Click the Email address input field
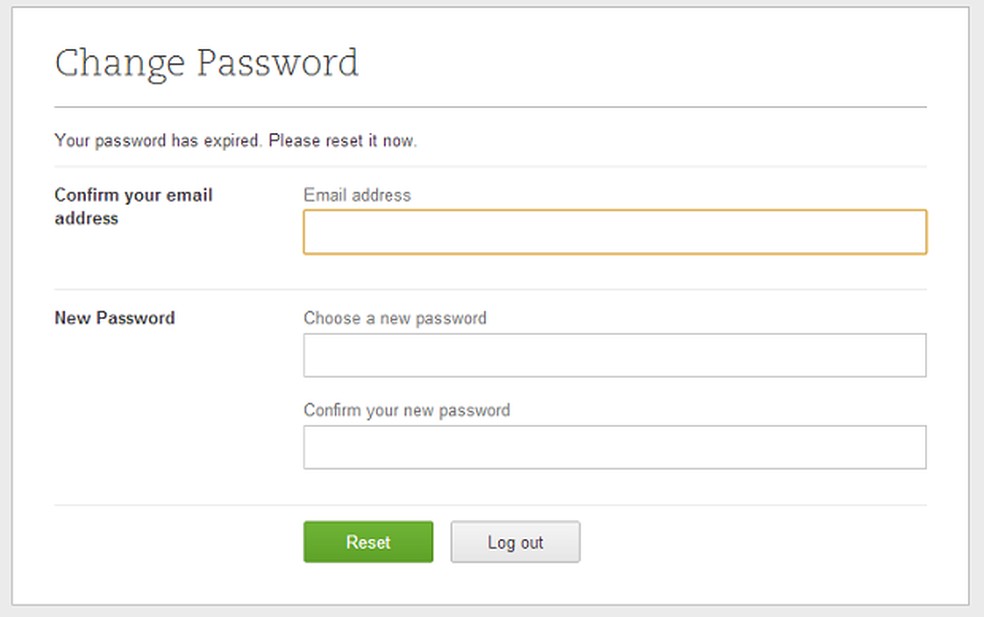 click(614, 232)
